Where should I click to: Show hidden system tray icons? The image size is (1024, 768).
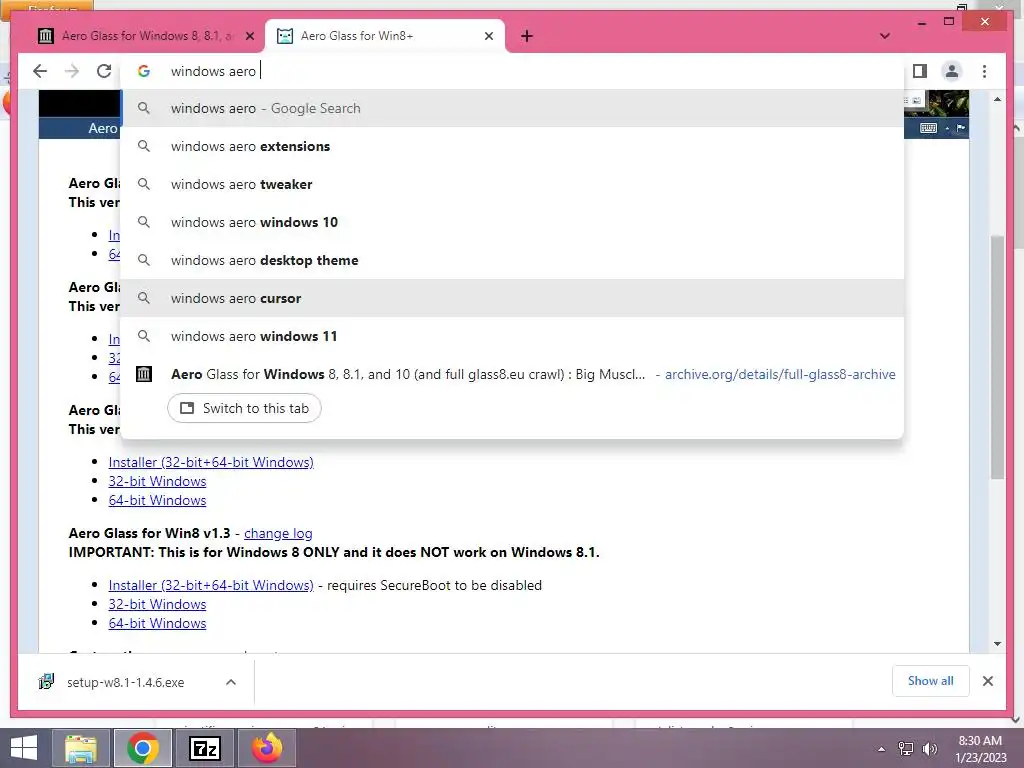click(881, 749)
